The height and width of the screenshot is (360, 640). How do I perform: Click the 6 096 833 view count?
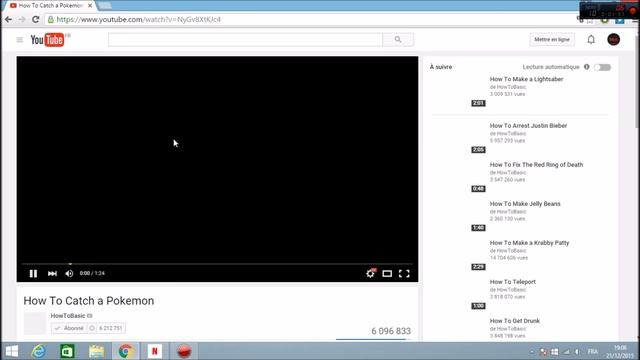coord(391,331)
